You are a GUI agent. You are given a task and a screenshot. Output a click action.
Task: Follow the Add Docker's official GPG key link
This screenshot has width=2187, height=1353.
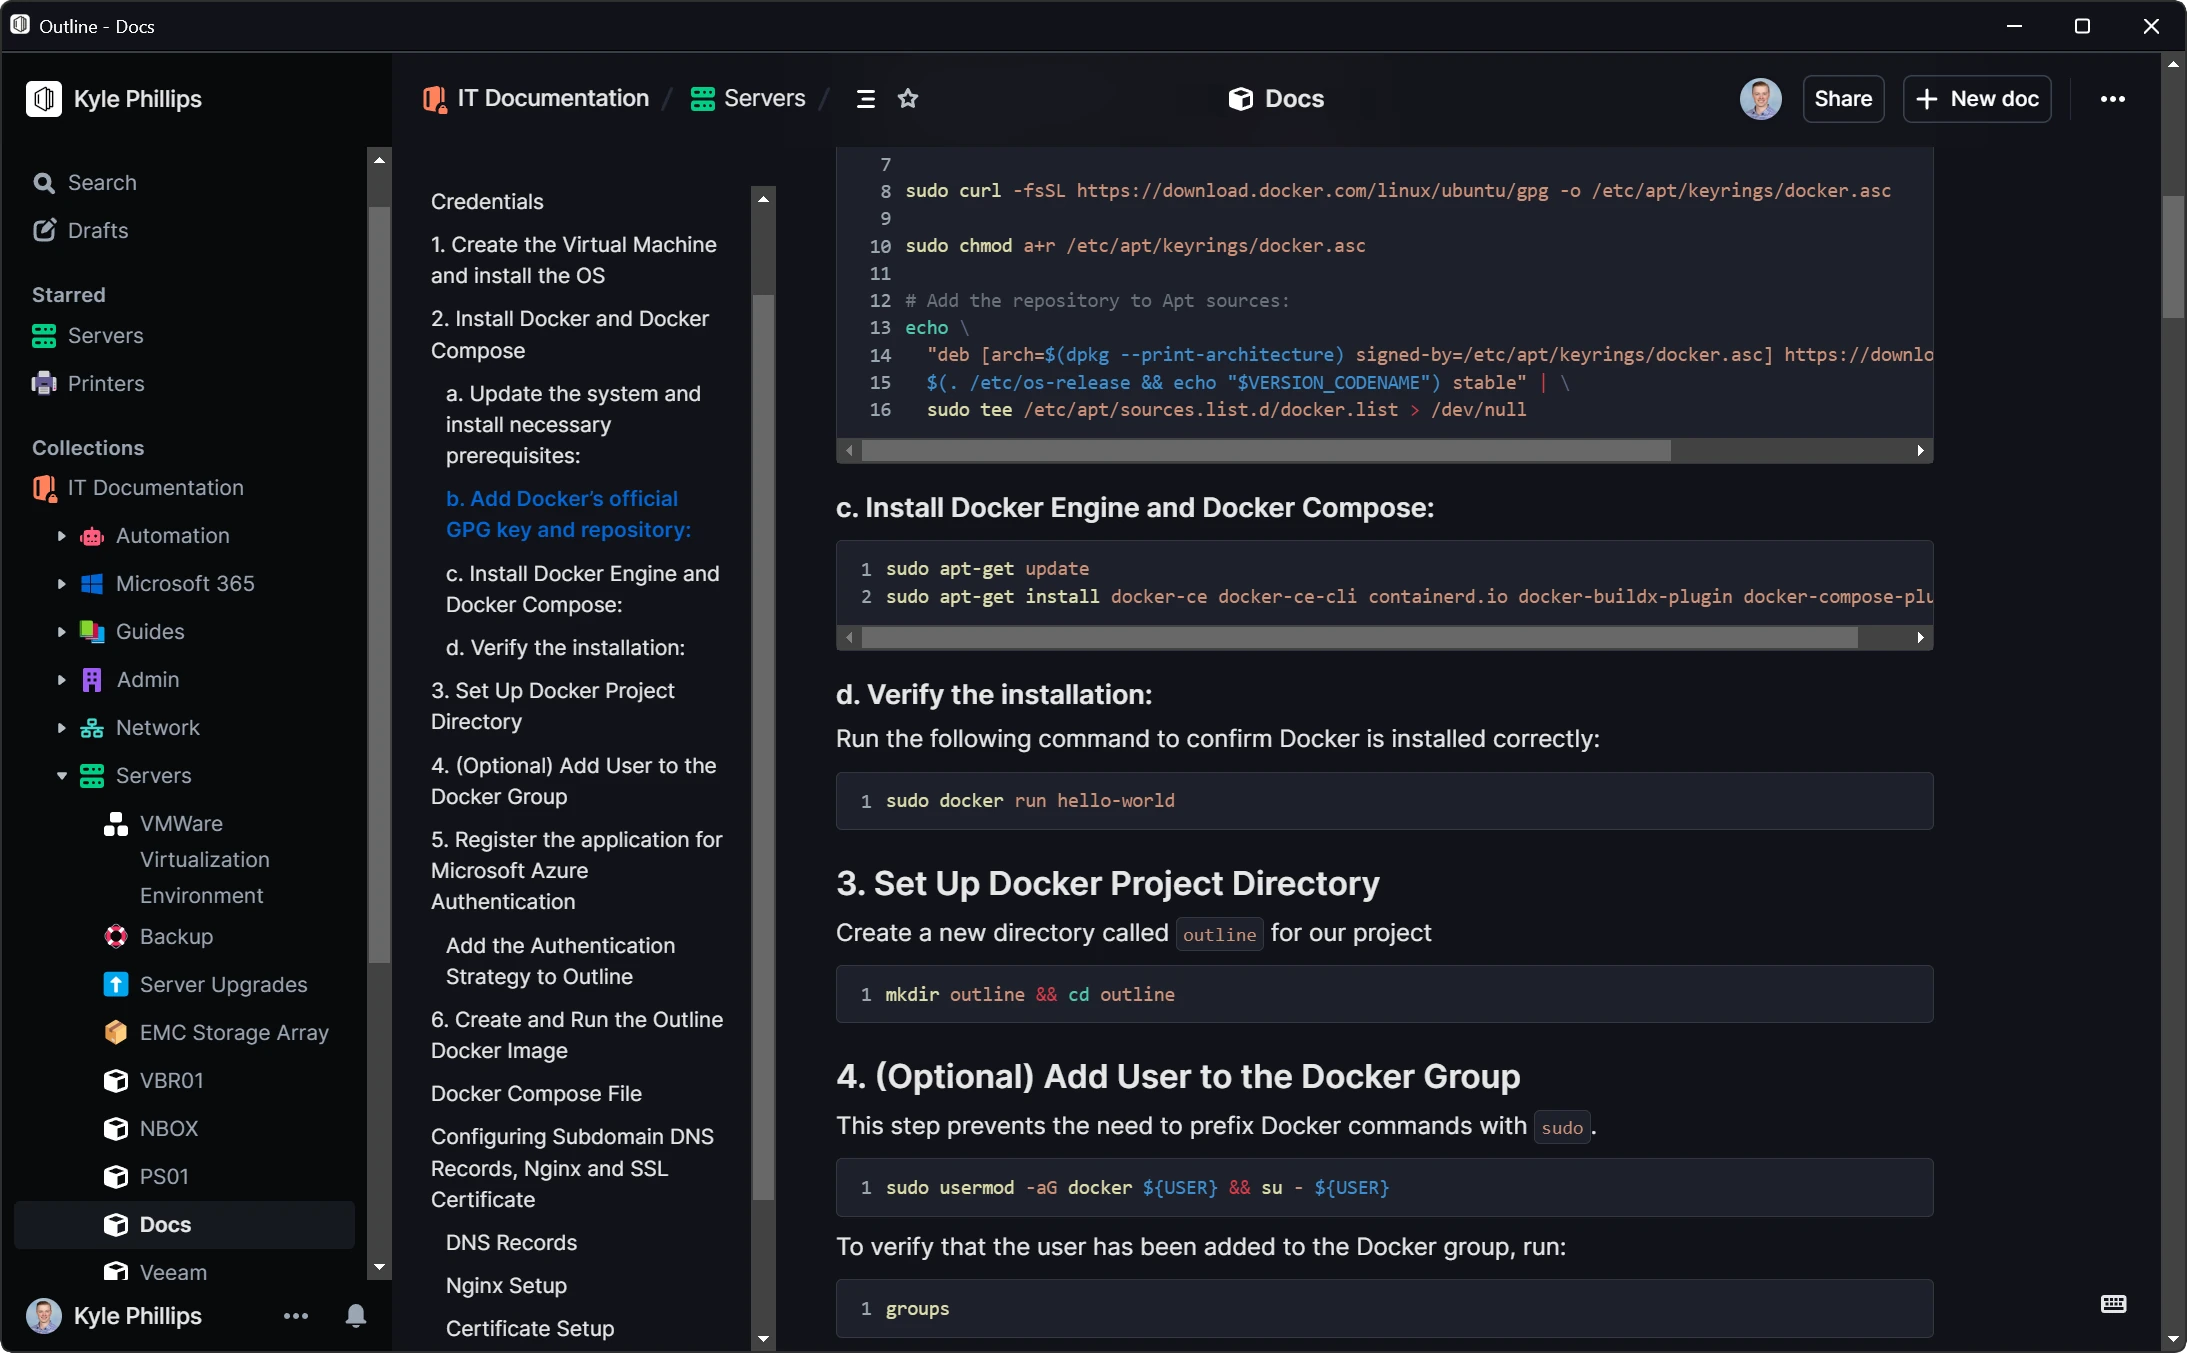tap(567, 514)
